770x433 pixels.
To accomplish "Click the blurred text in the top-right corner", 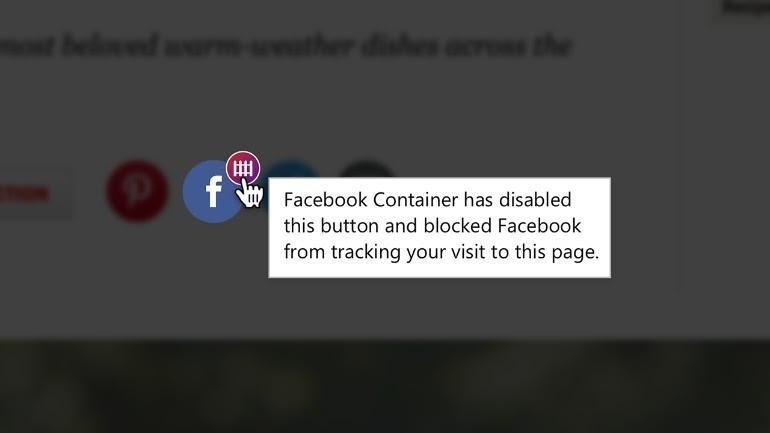I will (745, 9).
